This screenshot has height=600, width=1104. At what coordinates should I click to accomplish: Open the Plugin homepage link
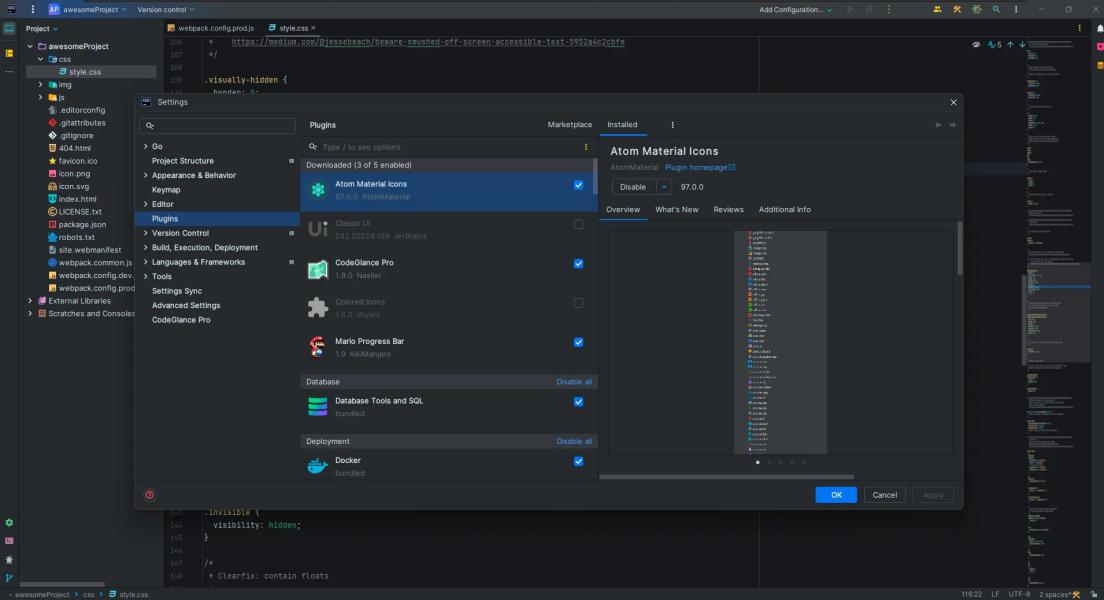pos(699,167)
